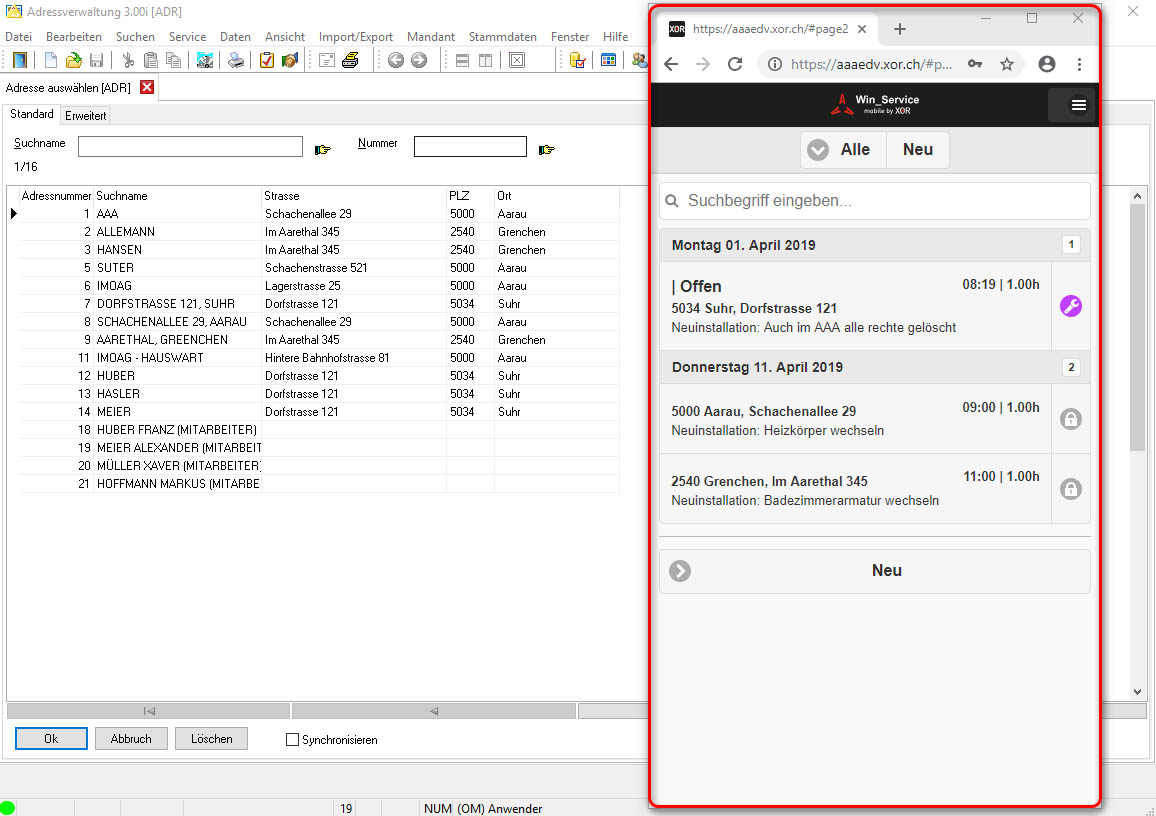1156x816 pixels.
Task: Navigate forward with gray right arrow icon
Action: tap(419, 60)
